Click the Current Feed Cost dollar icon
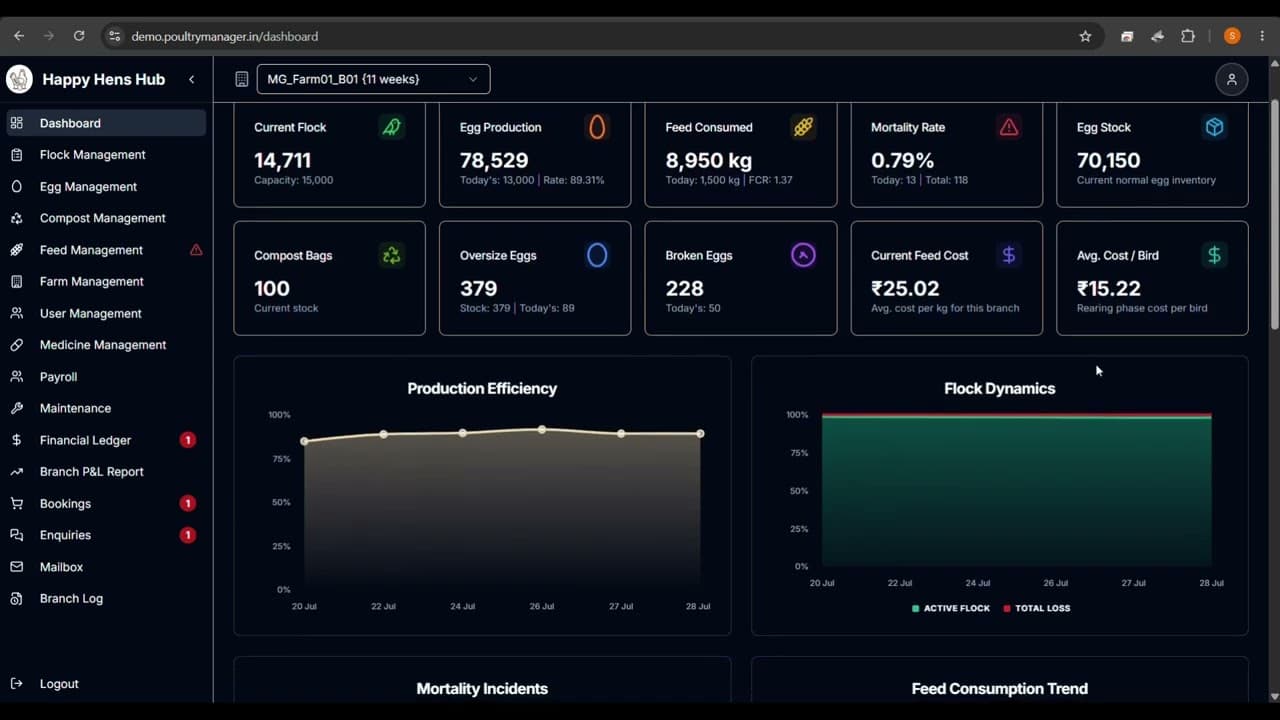The height and width of the screenshot is (720, 1280). (1009, 255)
